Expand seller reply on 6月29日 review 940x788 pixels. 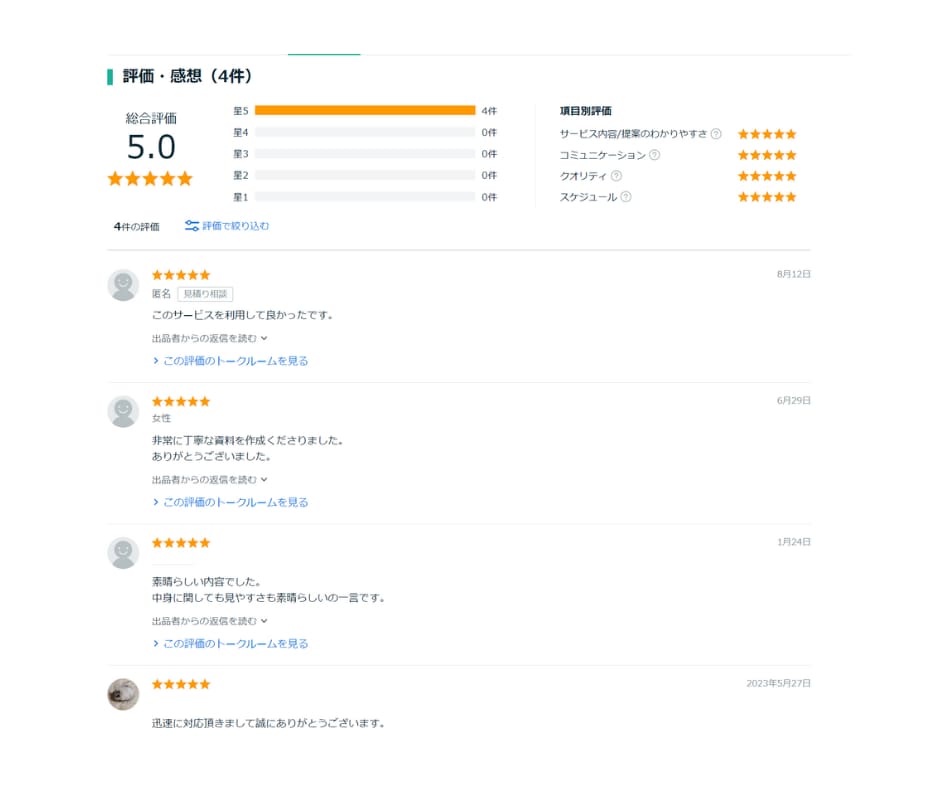[209, 480]
